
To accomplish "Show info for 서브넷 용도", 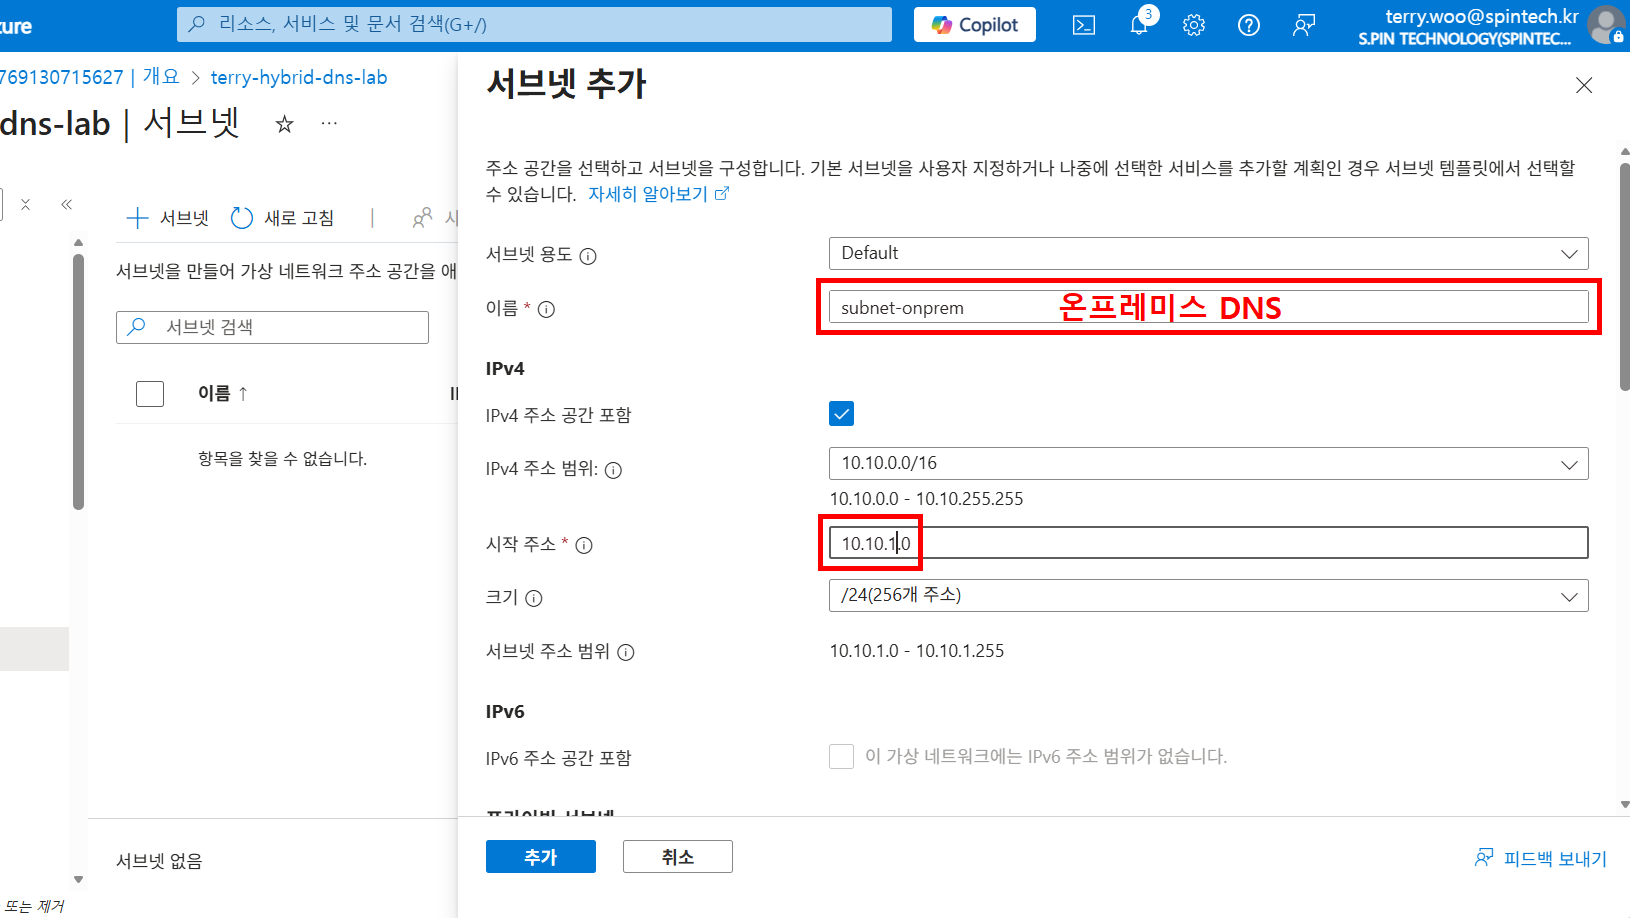I will click(x=588, y=256).
